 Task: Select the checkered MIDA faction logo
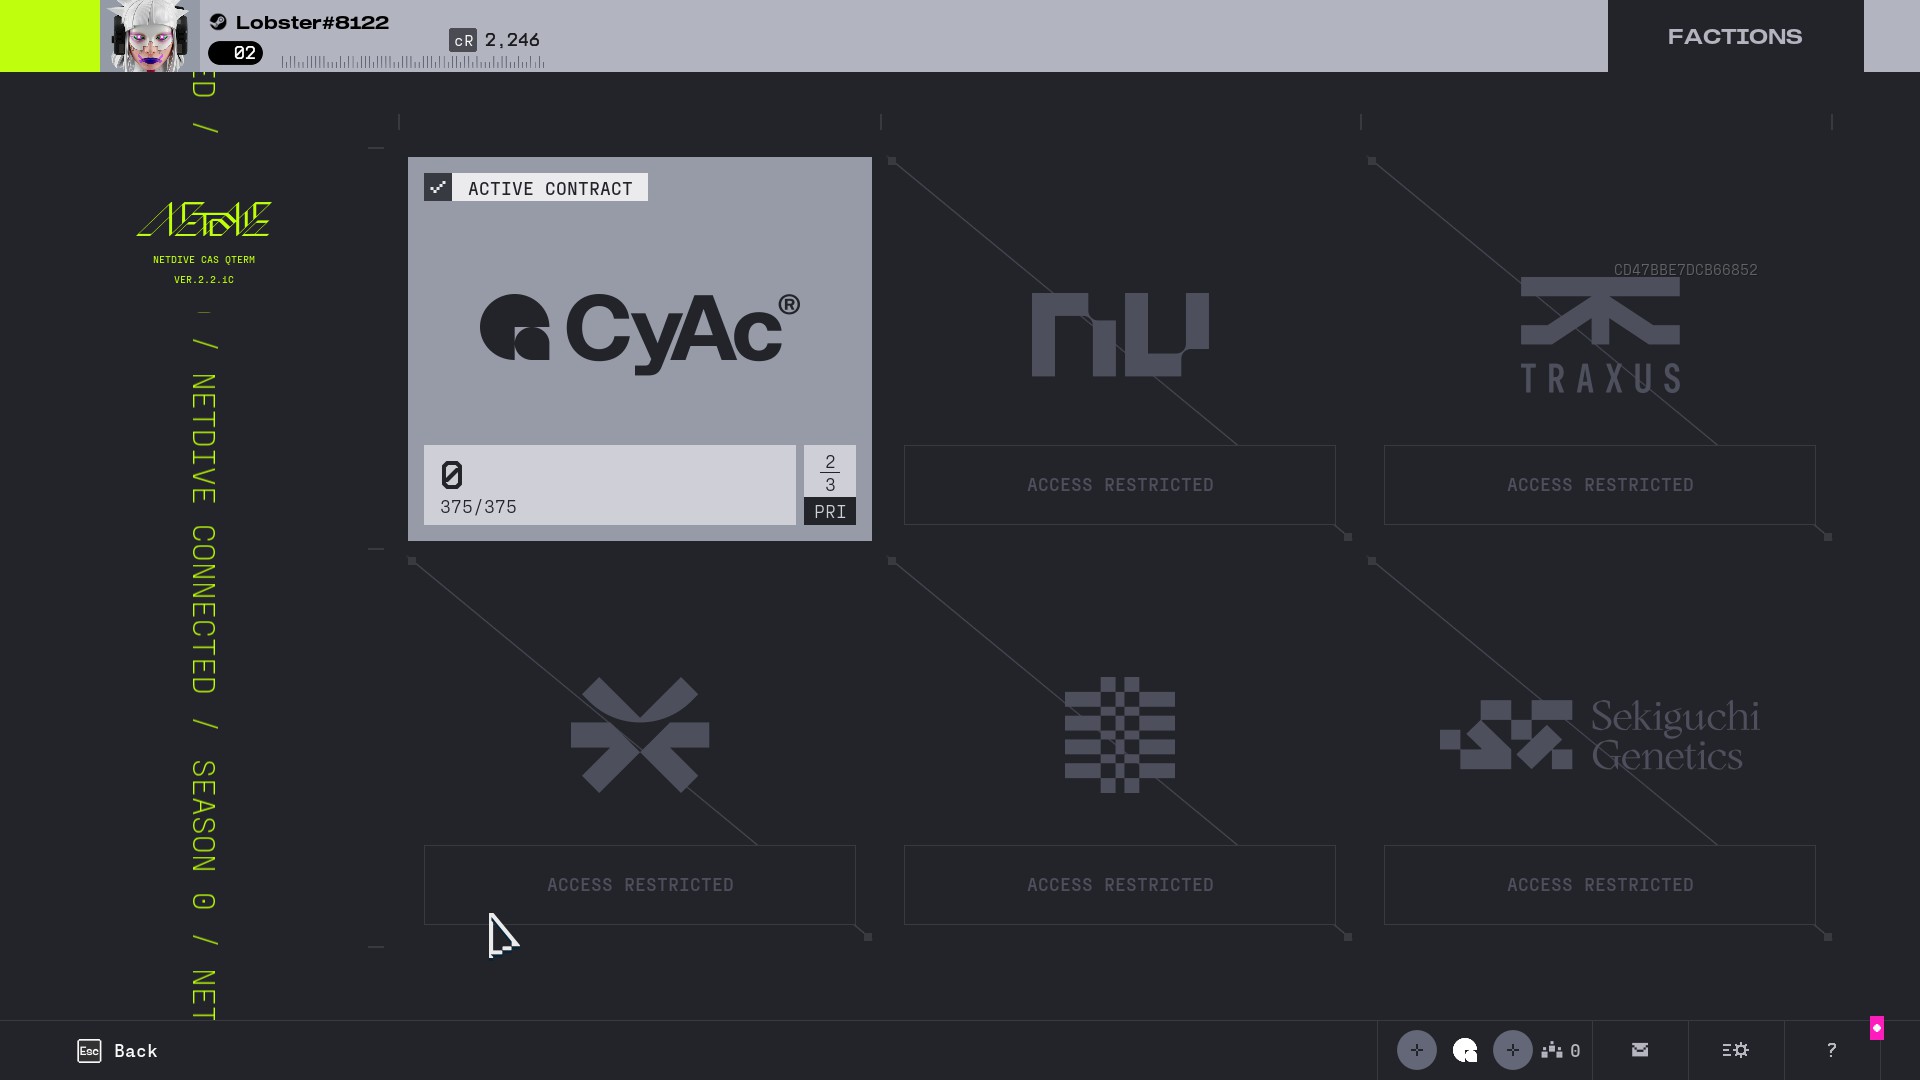point(1120,735)
